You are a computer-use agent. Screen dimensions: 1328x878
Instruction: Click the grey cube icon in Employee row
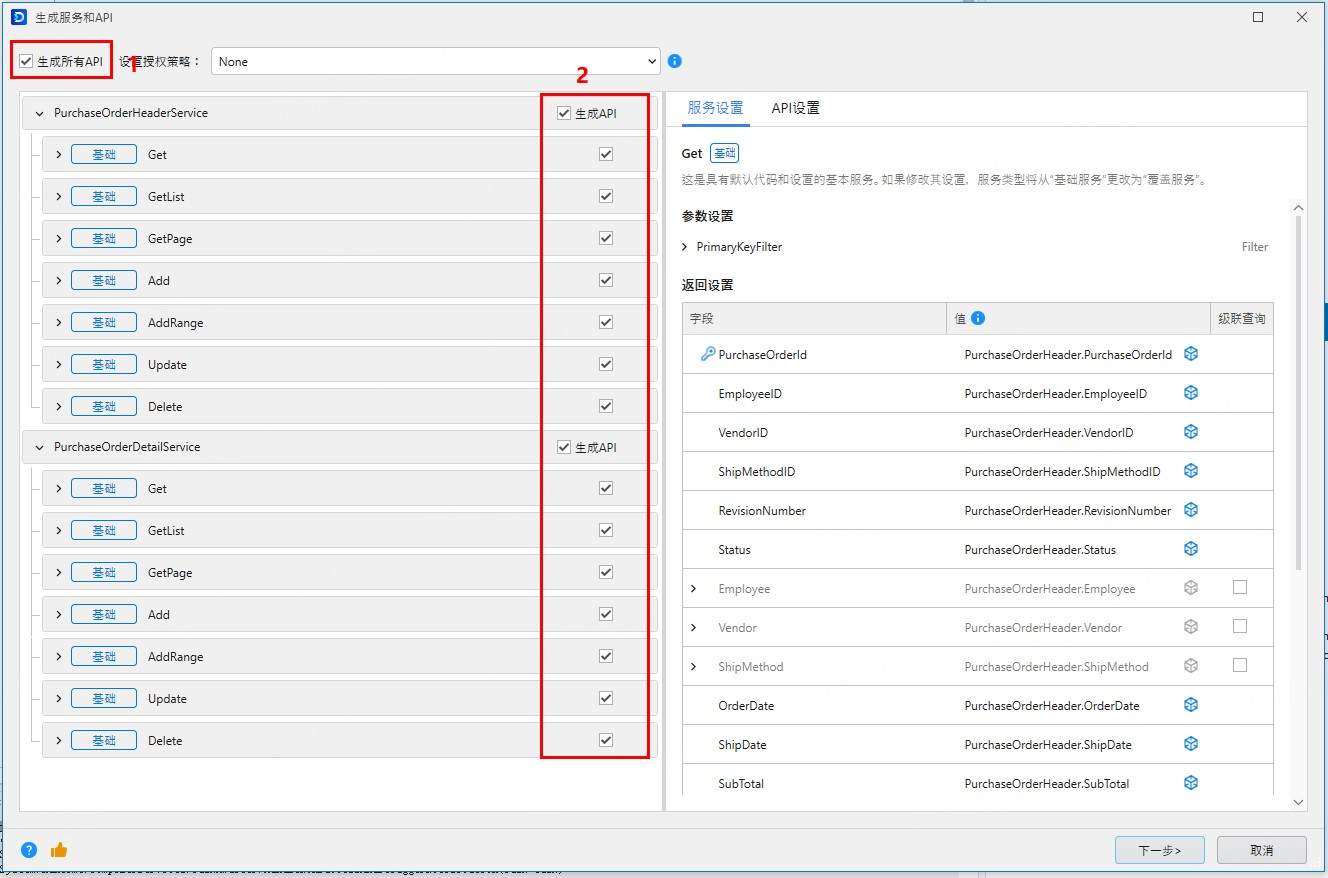click(1191, 588)
